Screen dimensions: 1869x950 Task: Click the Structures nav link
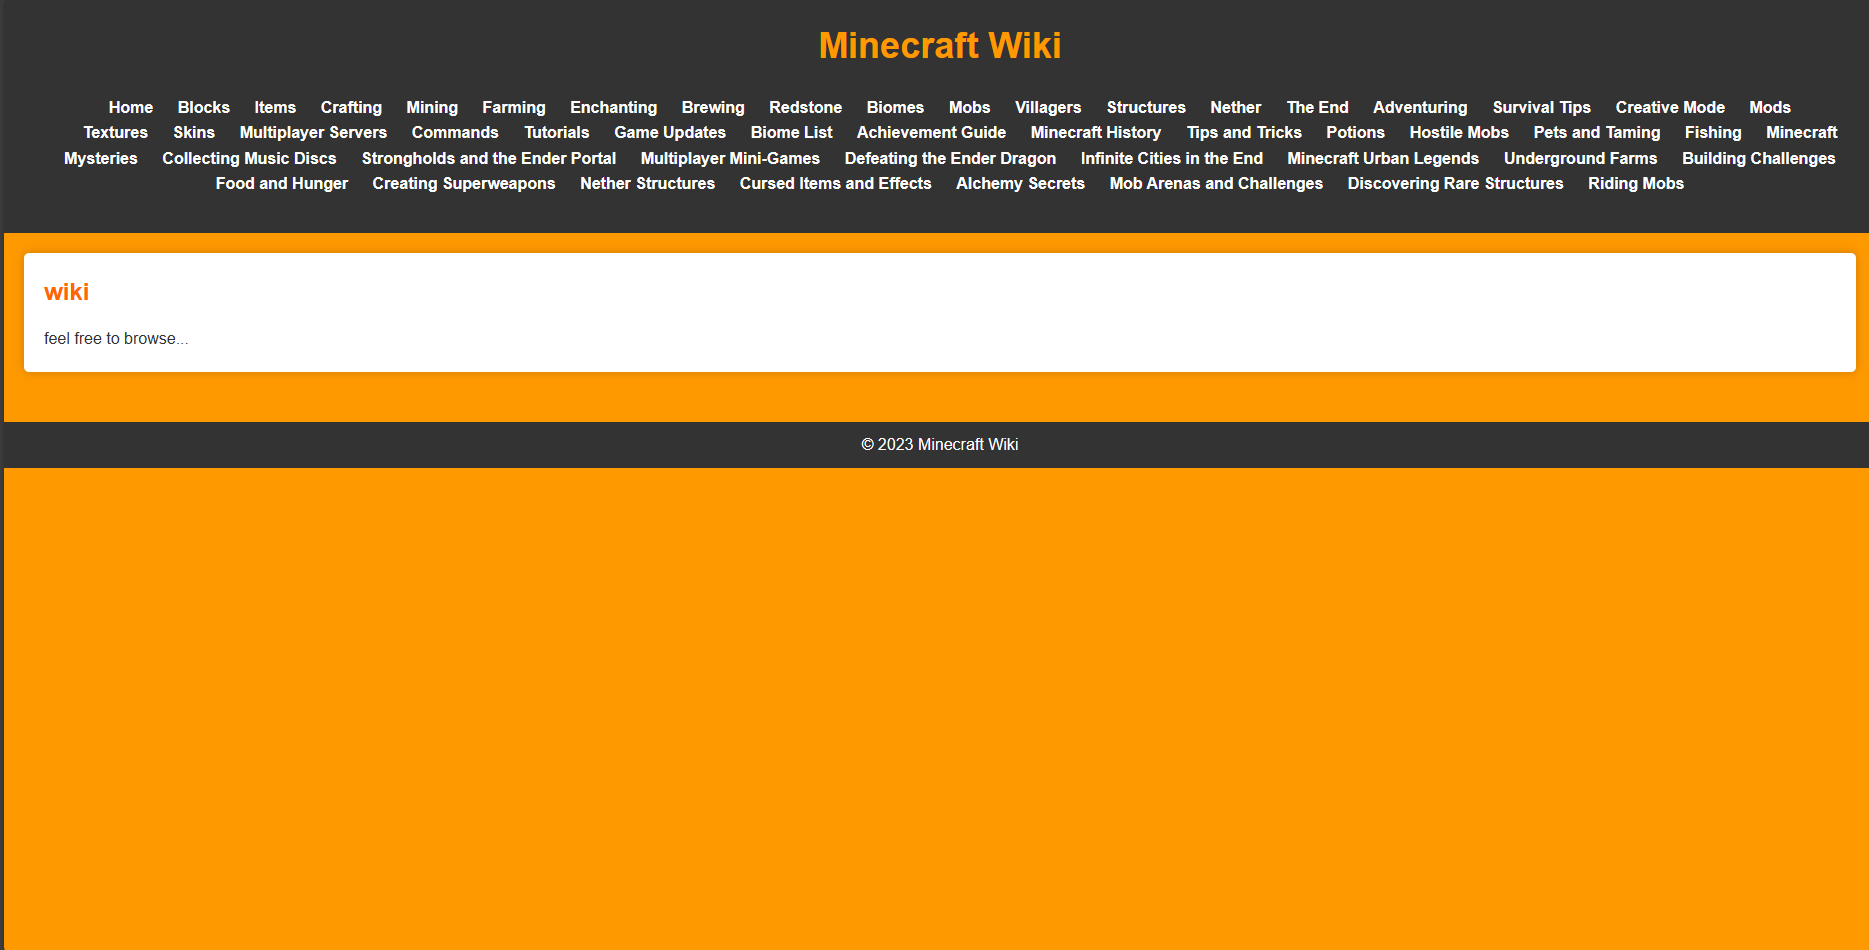[1146, 107]
